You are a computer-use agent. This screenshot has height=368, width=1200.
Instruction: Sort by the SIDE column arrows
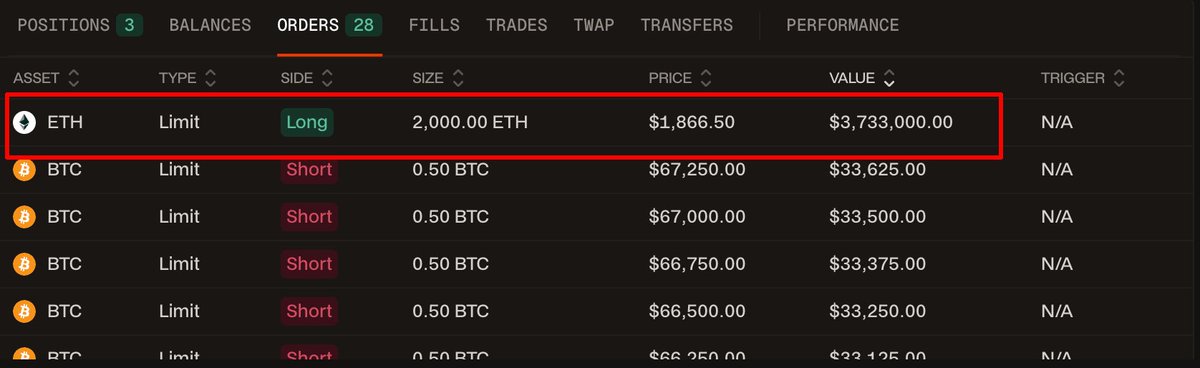pos(327,77)
